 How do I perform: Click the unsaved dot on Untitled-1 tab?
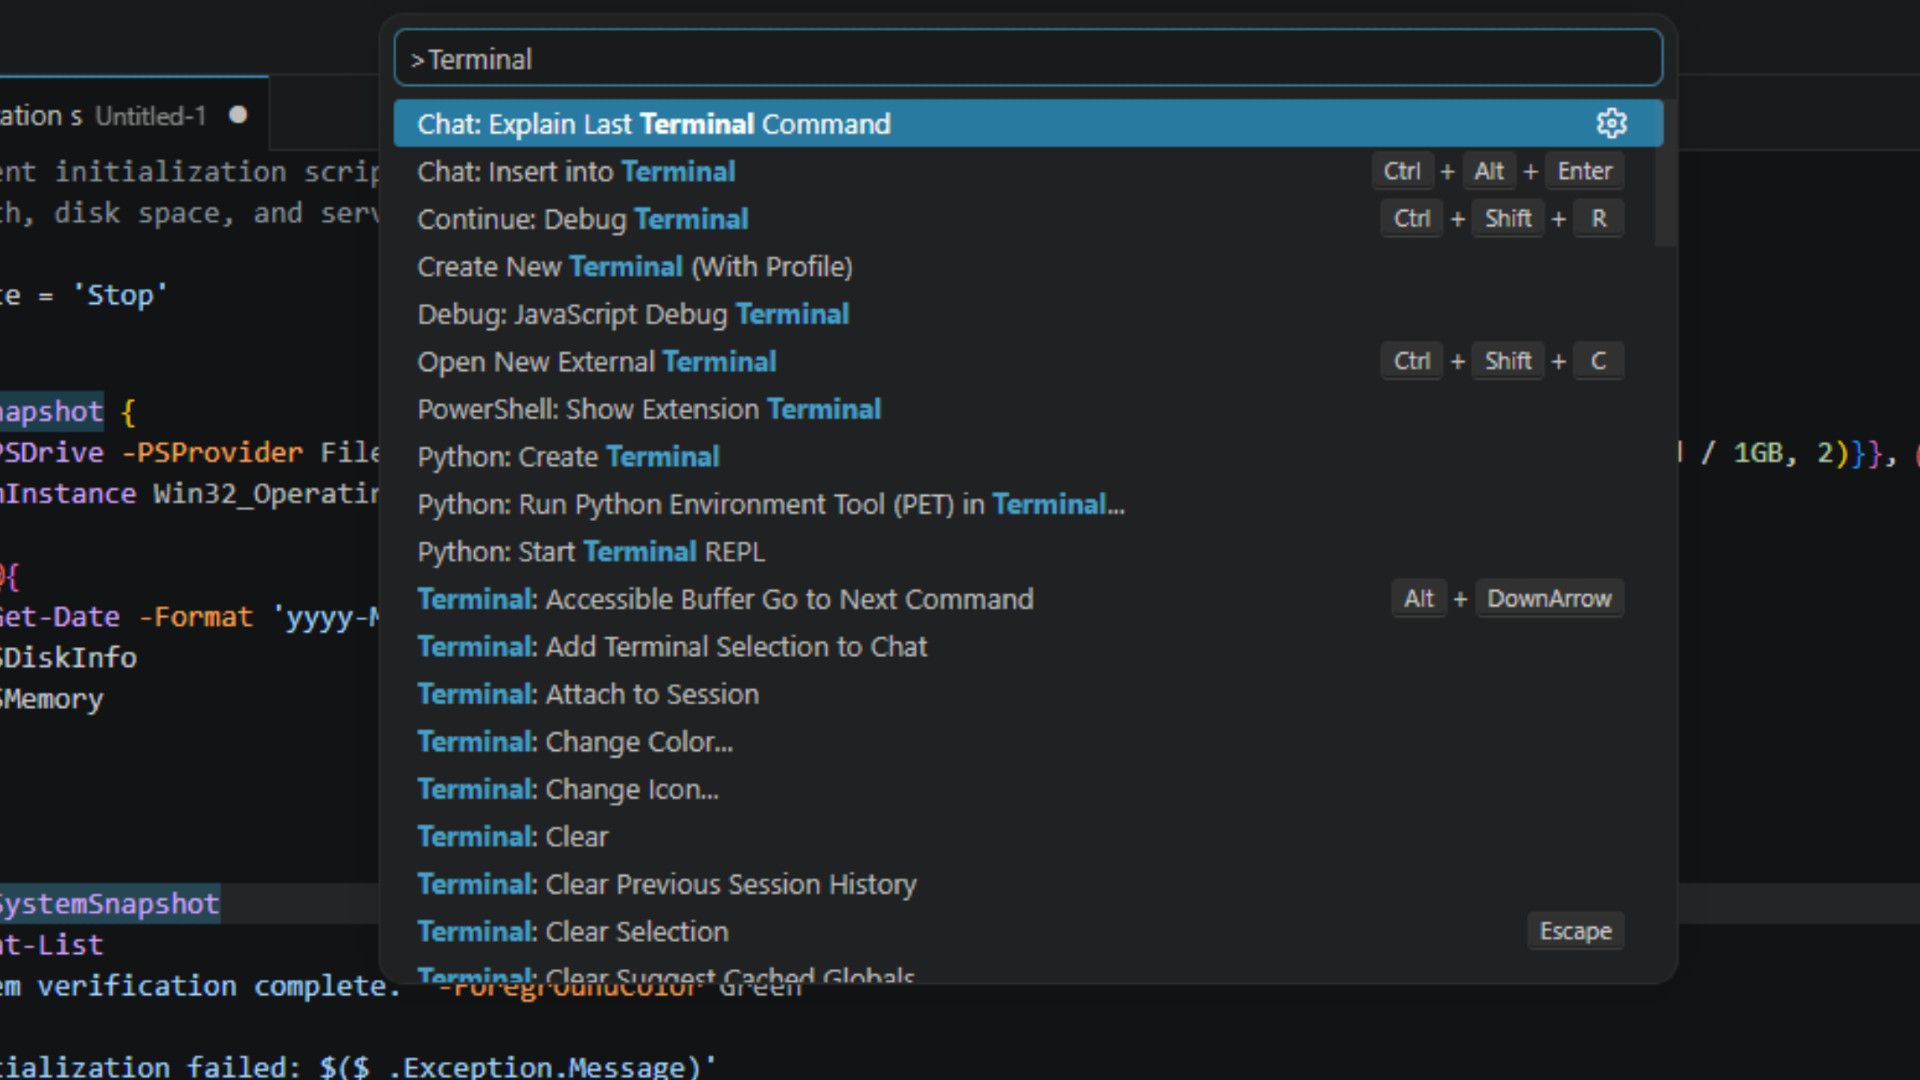238,115
